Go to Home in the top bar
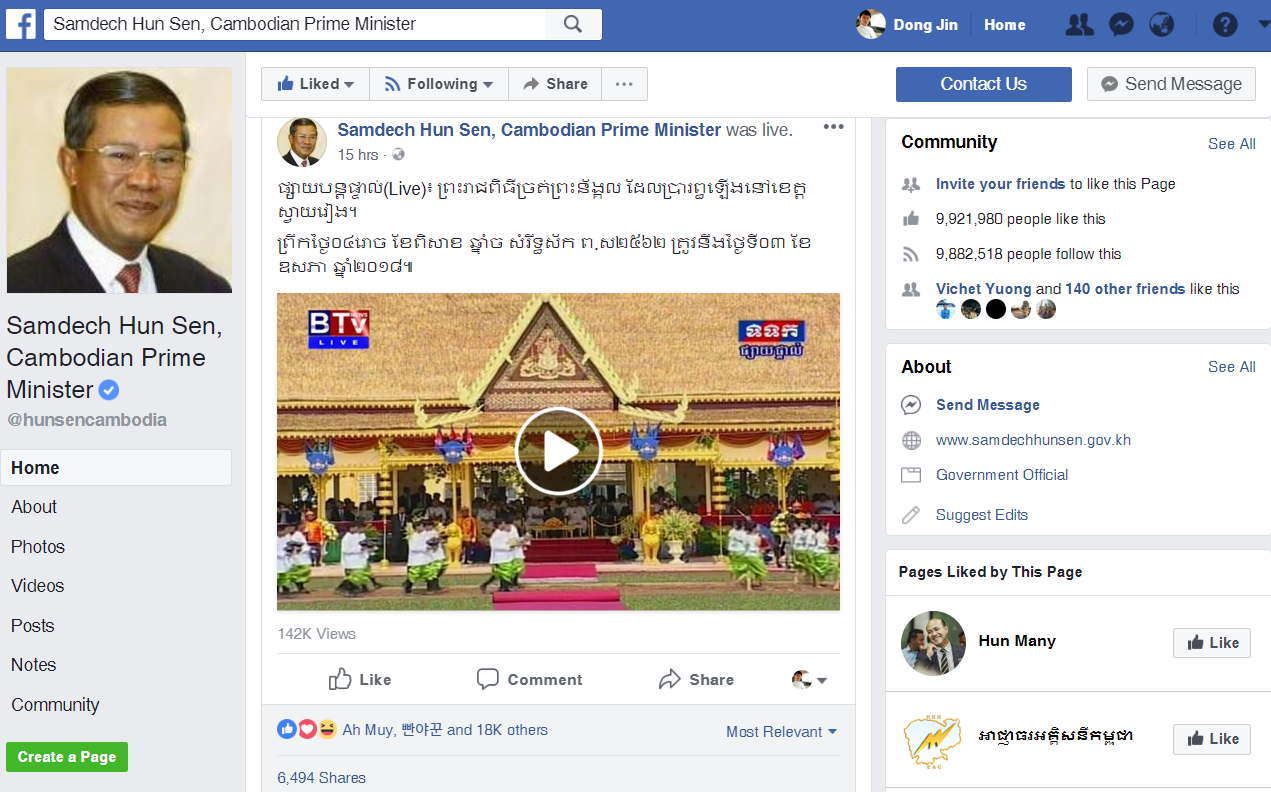Image resolution: width=1271 pixels, height=792 pixels. point(1004,25)
